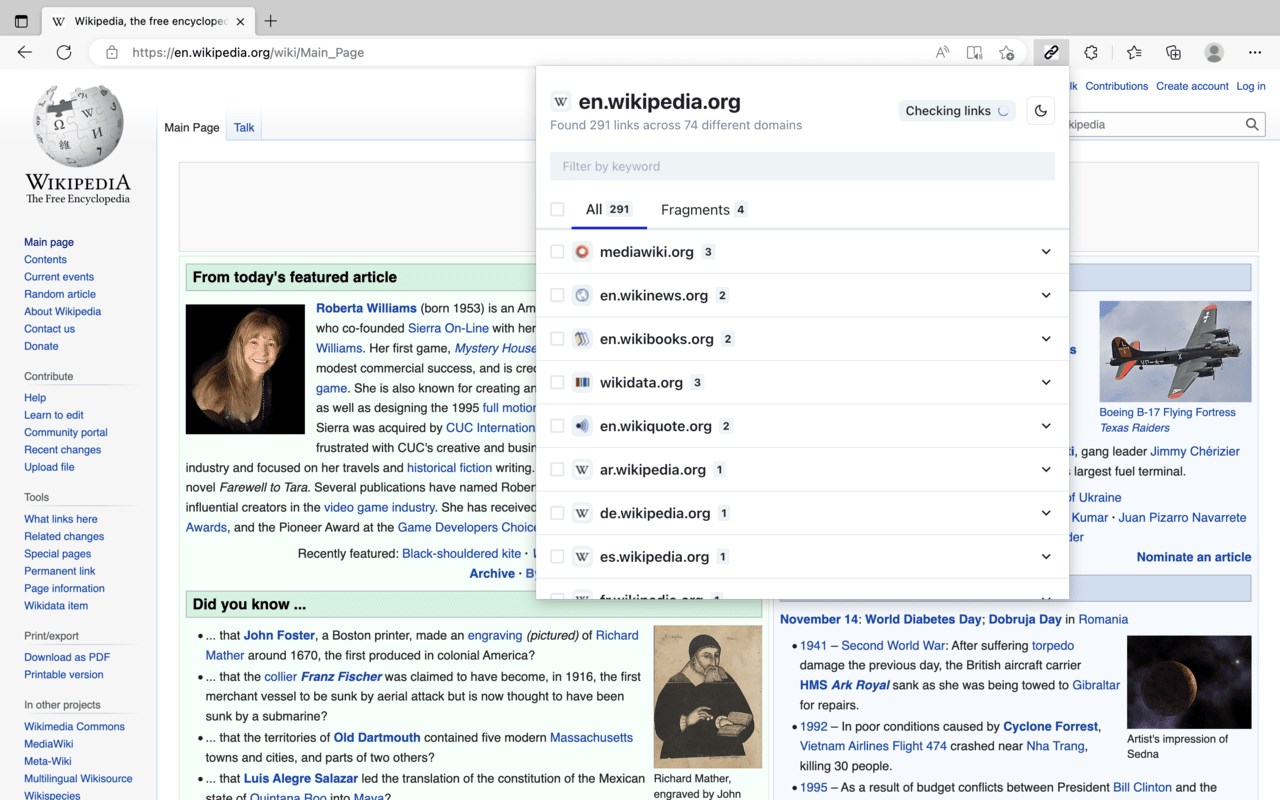Open the Roberta Williams article link
Viewport: 1280px width, 800px height.
[366, 308]
